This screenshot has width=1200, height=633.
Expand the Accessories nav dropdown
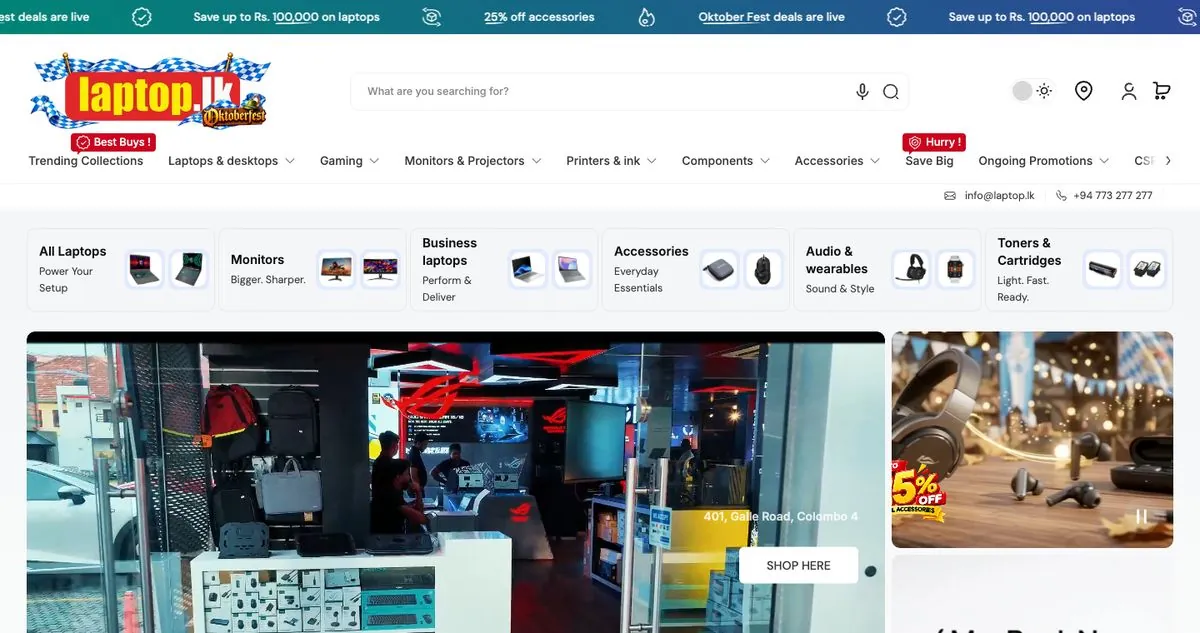pos(837,161)
